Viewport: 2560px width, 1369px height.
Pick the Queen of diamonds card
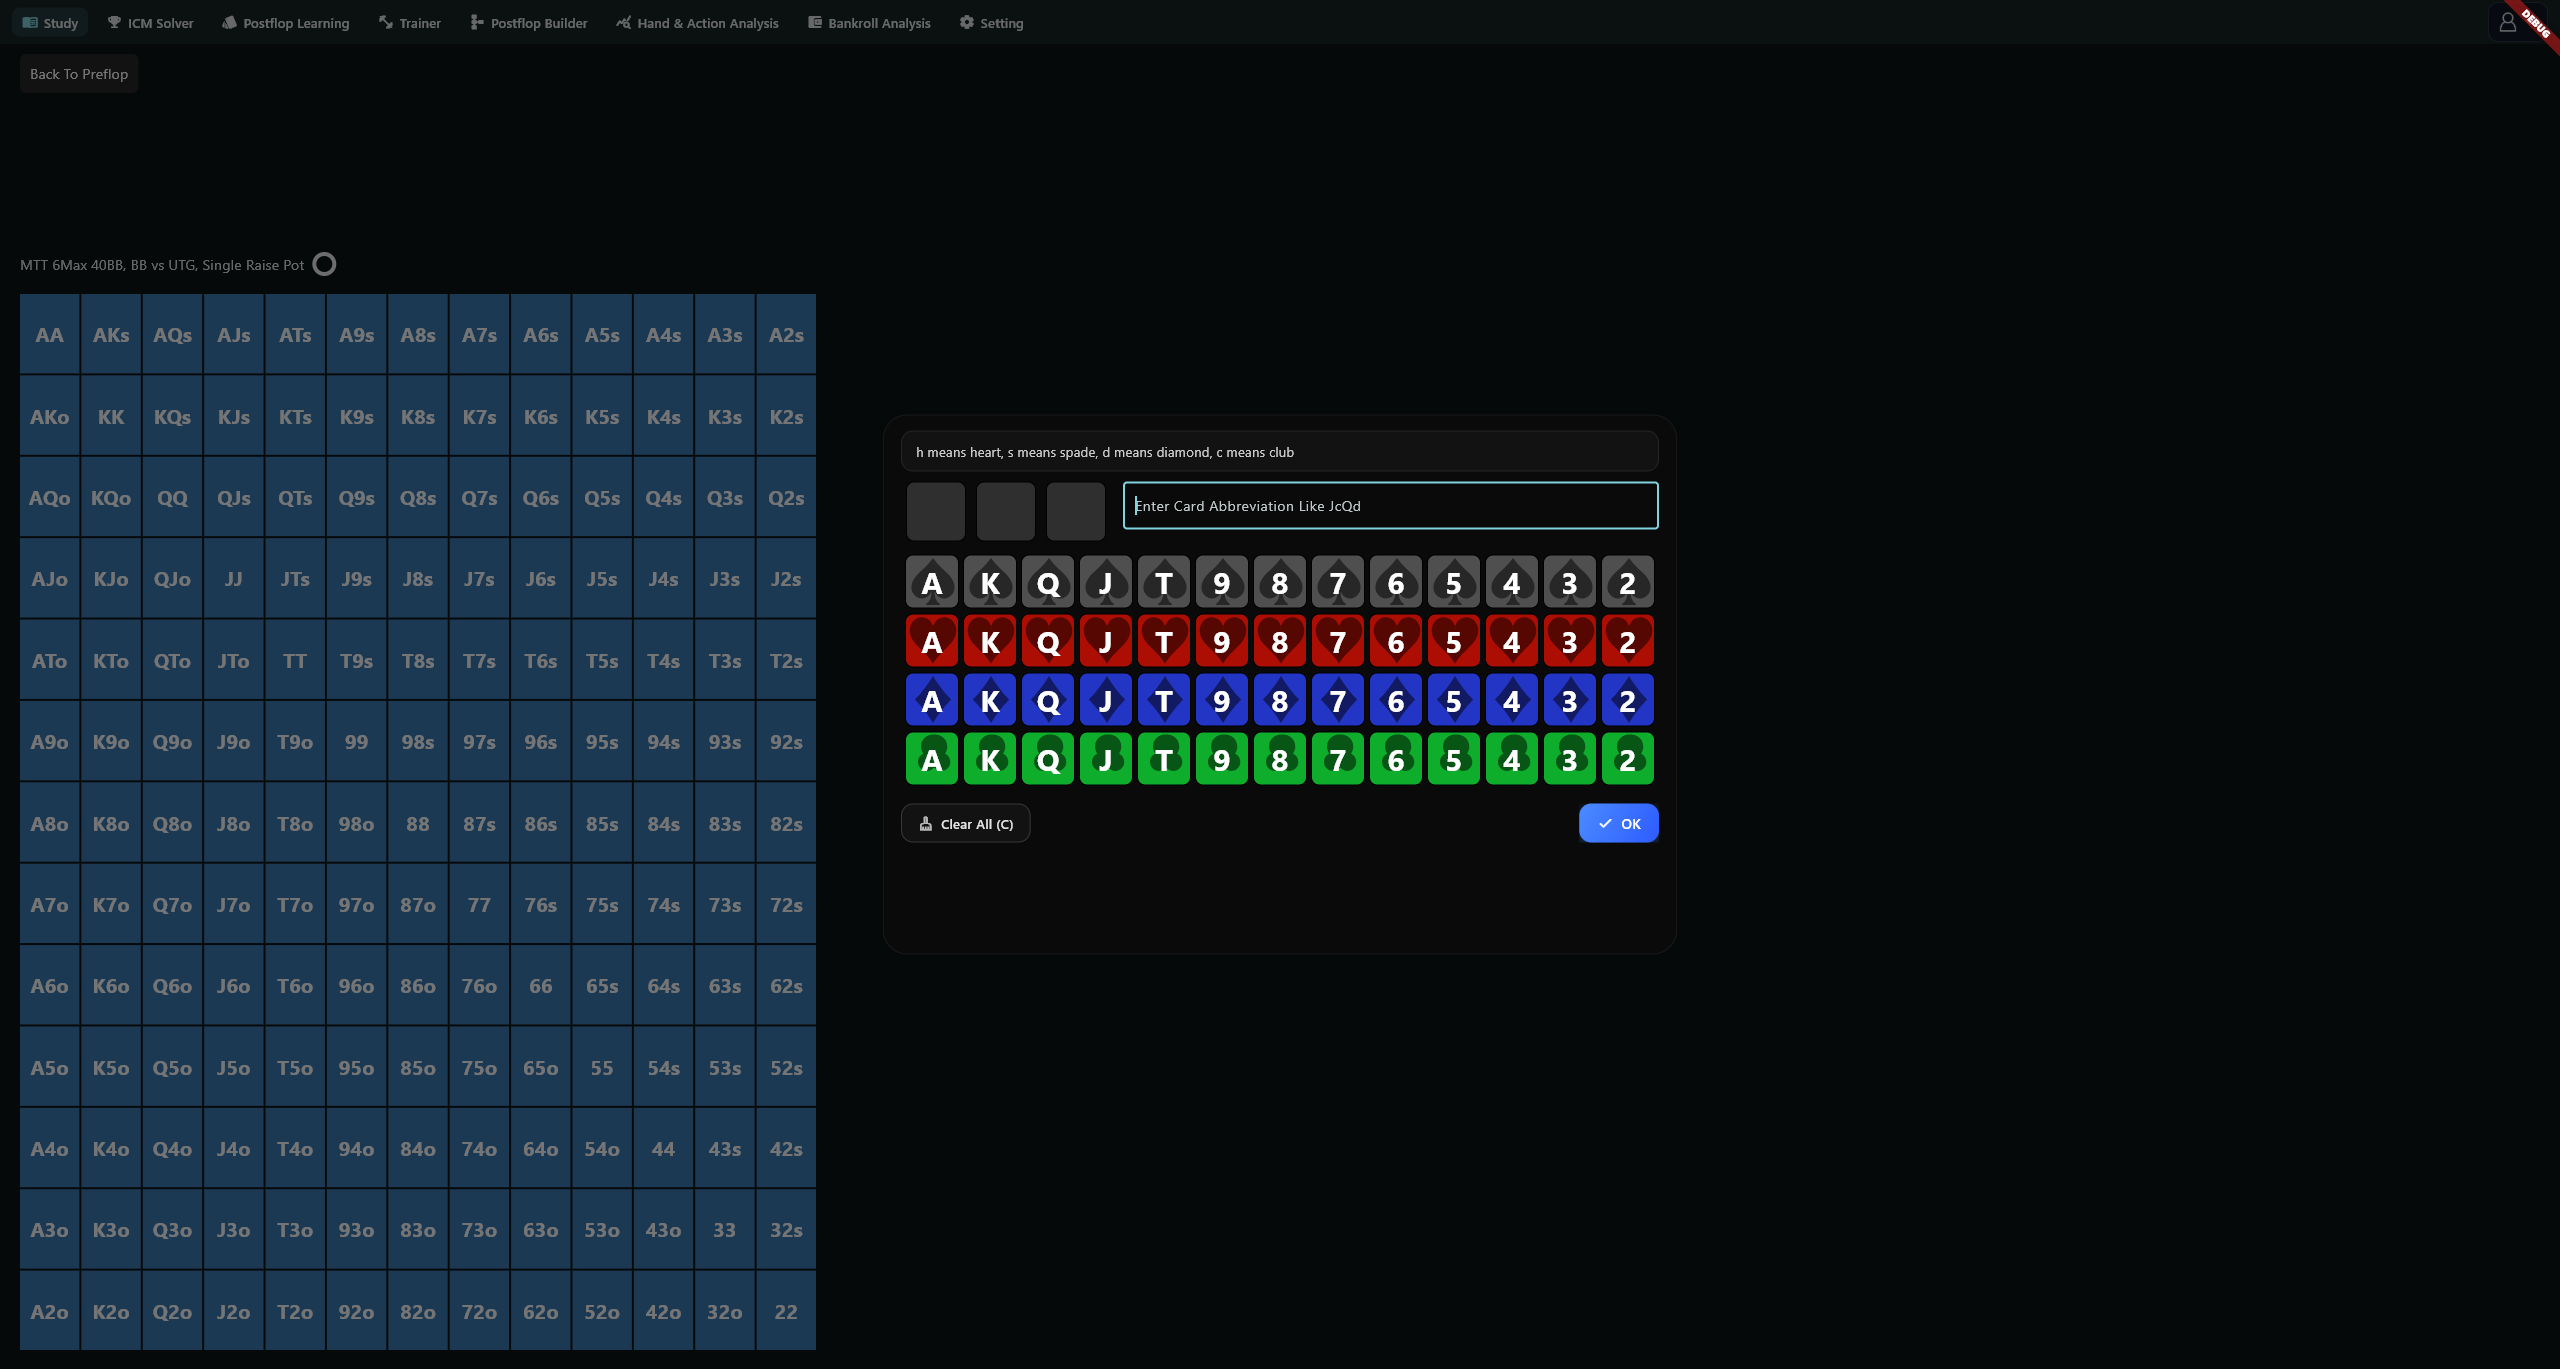click(1047, 700)
